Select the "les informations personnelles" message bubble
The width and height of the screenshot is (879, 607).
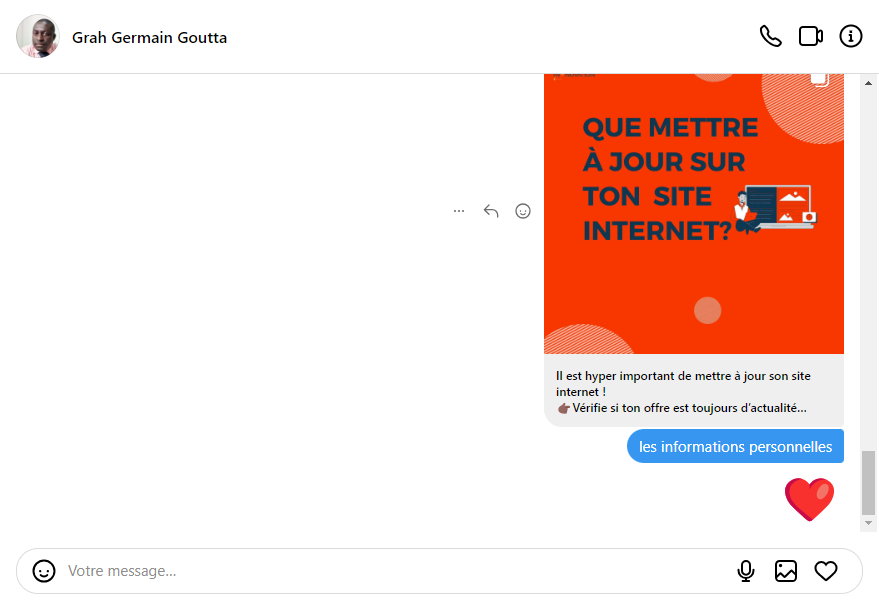(x=735, y=447)
